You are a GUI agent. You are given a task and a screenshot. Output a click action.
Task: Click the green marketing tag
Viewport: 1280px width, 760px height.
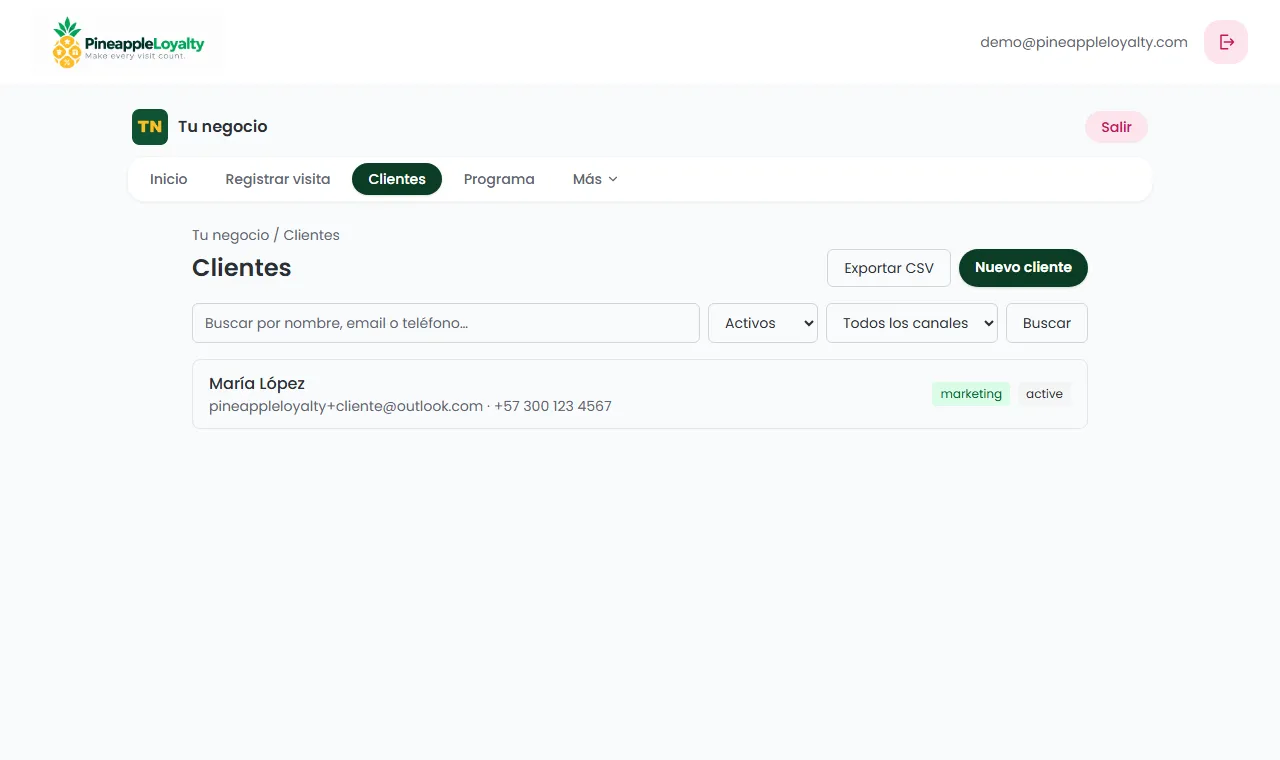[971, 394]
